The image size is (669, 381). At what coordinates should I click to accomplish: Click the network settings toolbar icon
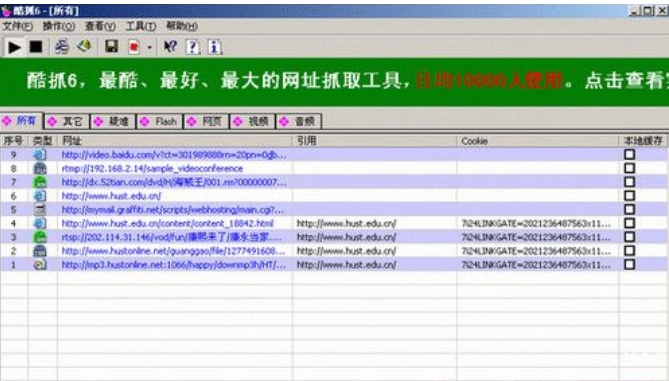point(62,47)
